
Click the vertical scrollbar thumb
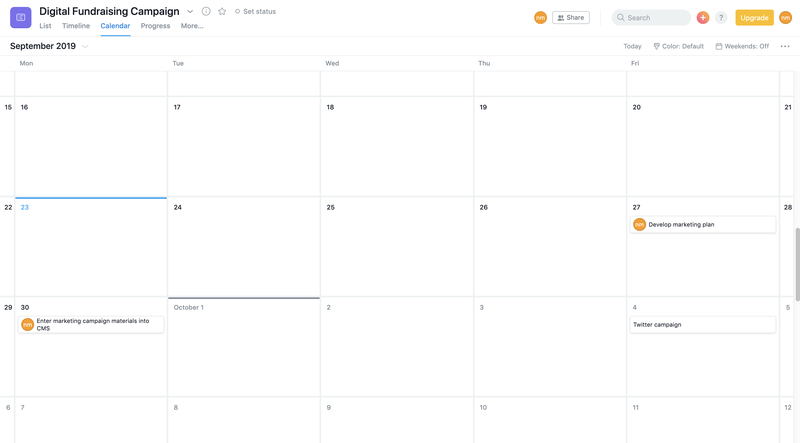pyautogui.click(x=797, y=264)
